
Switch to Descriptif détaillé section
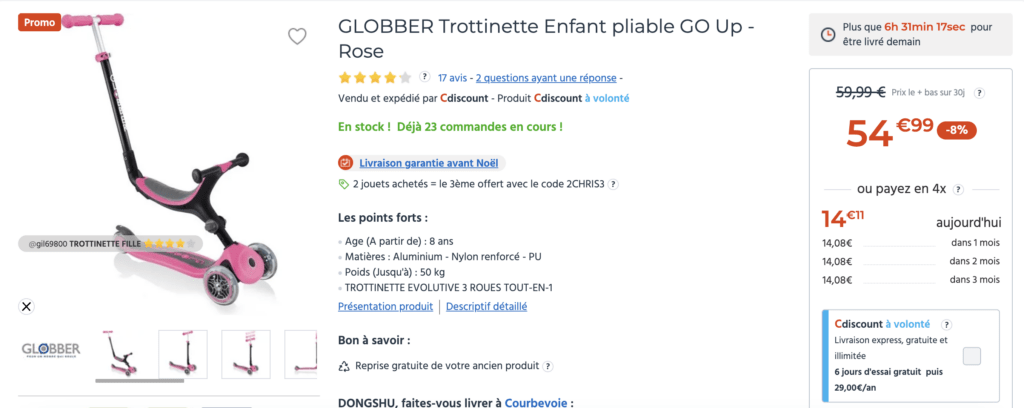(x=487, y=306)
